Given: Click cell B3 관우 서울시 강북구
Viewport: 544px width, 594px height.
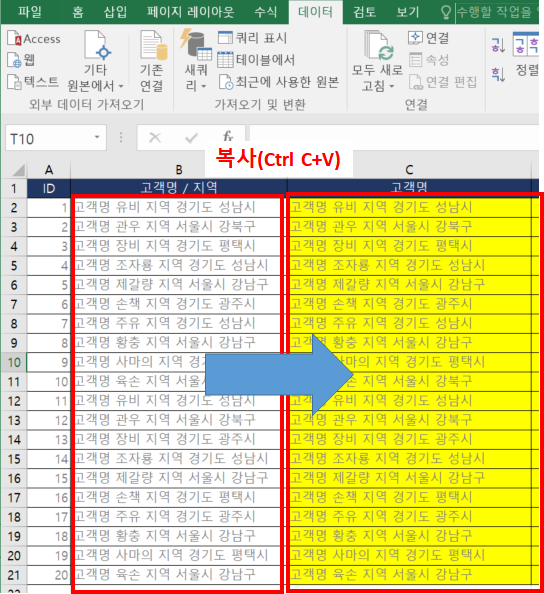Looking at the screenshot, I should pos(179,227).
